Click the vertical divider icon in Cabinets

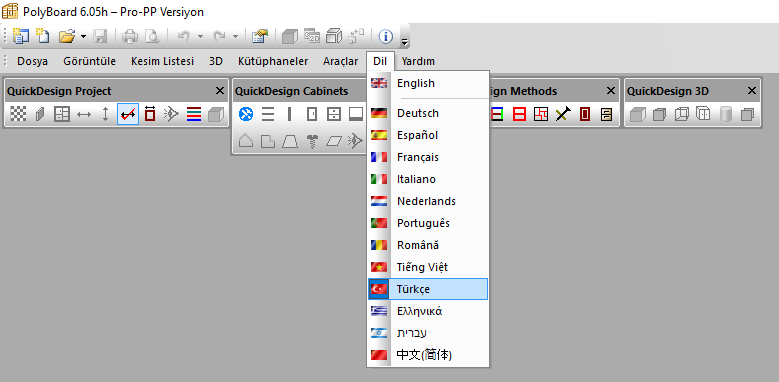coord(290,114)
